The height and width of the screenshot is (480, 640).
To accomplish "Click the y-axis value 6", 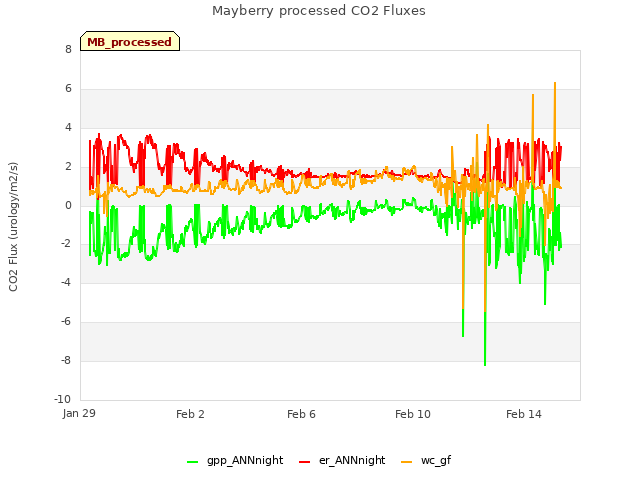I will [x=68, y=88].
